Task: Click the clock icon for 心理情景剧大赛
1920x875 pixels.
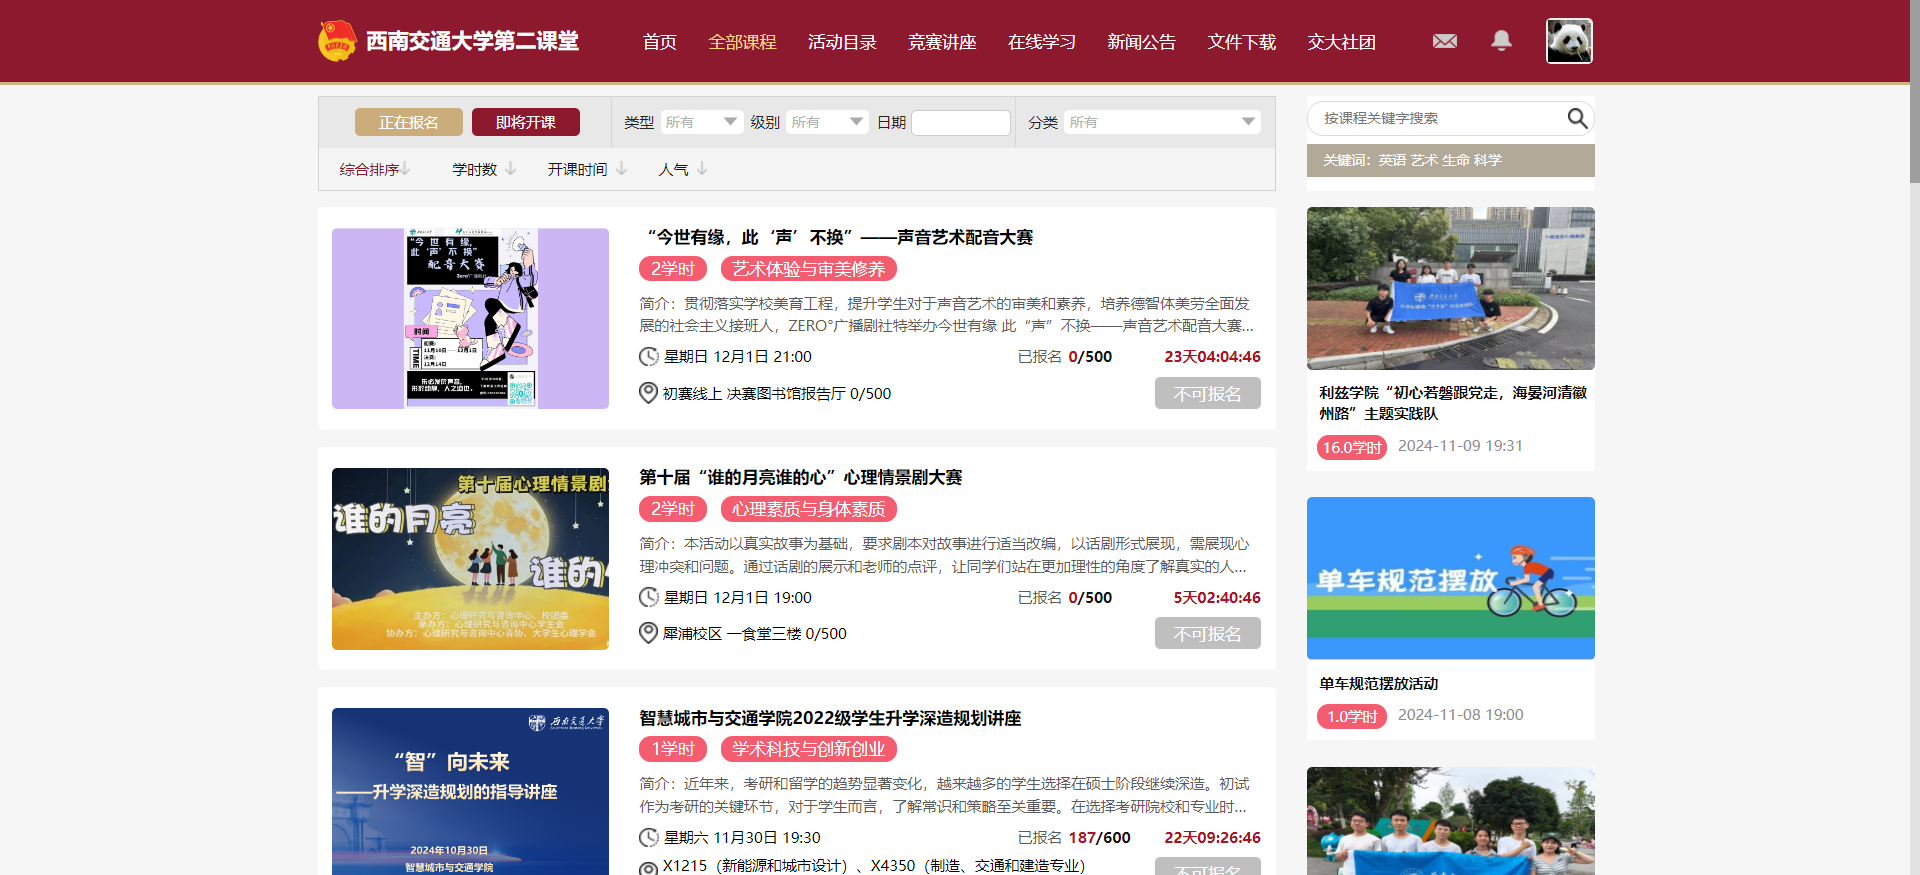Action: 649,597
